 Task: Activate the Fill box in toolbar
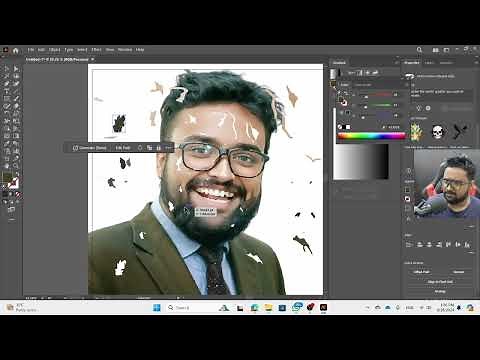coord(7,178)
